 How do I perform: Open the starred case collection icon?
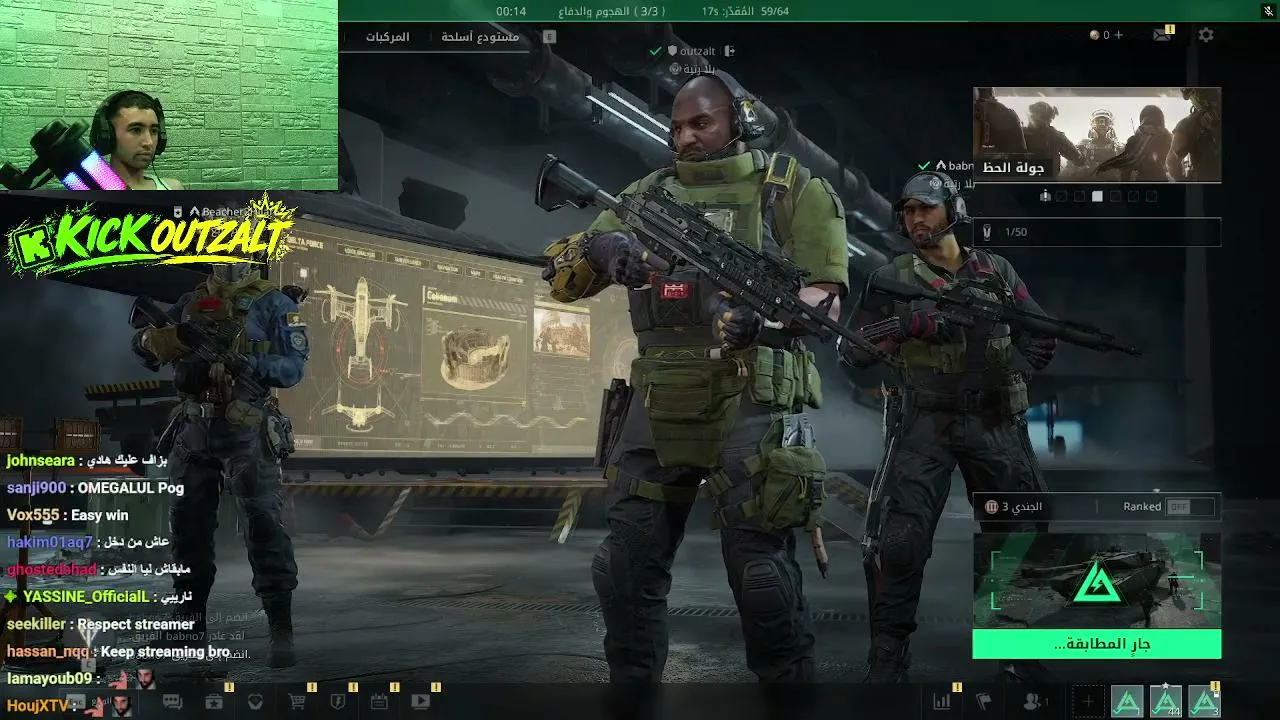(214, 702)
